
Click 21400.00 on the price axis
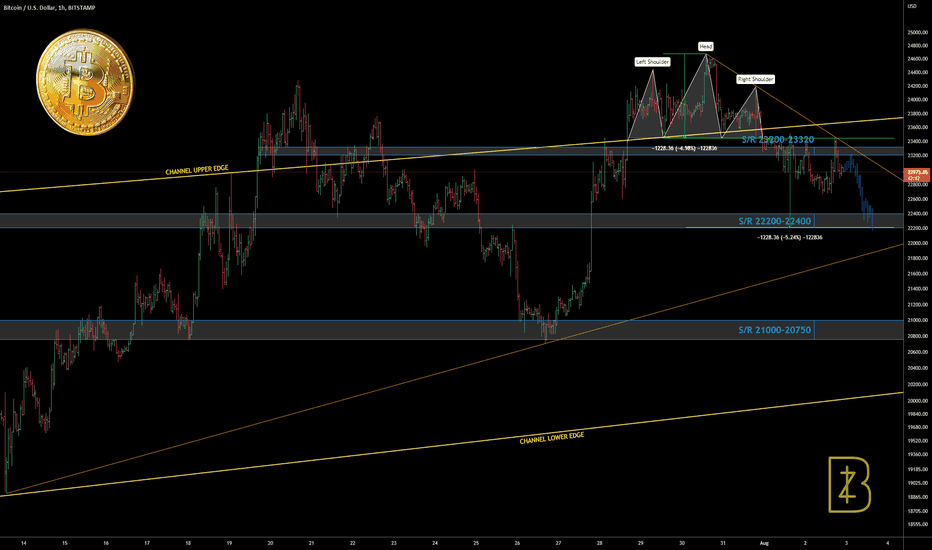918,289
